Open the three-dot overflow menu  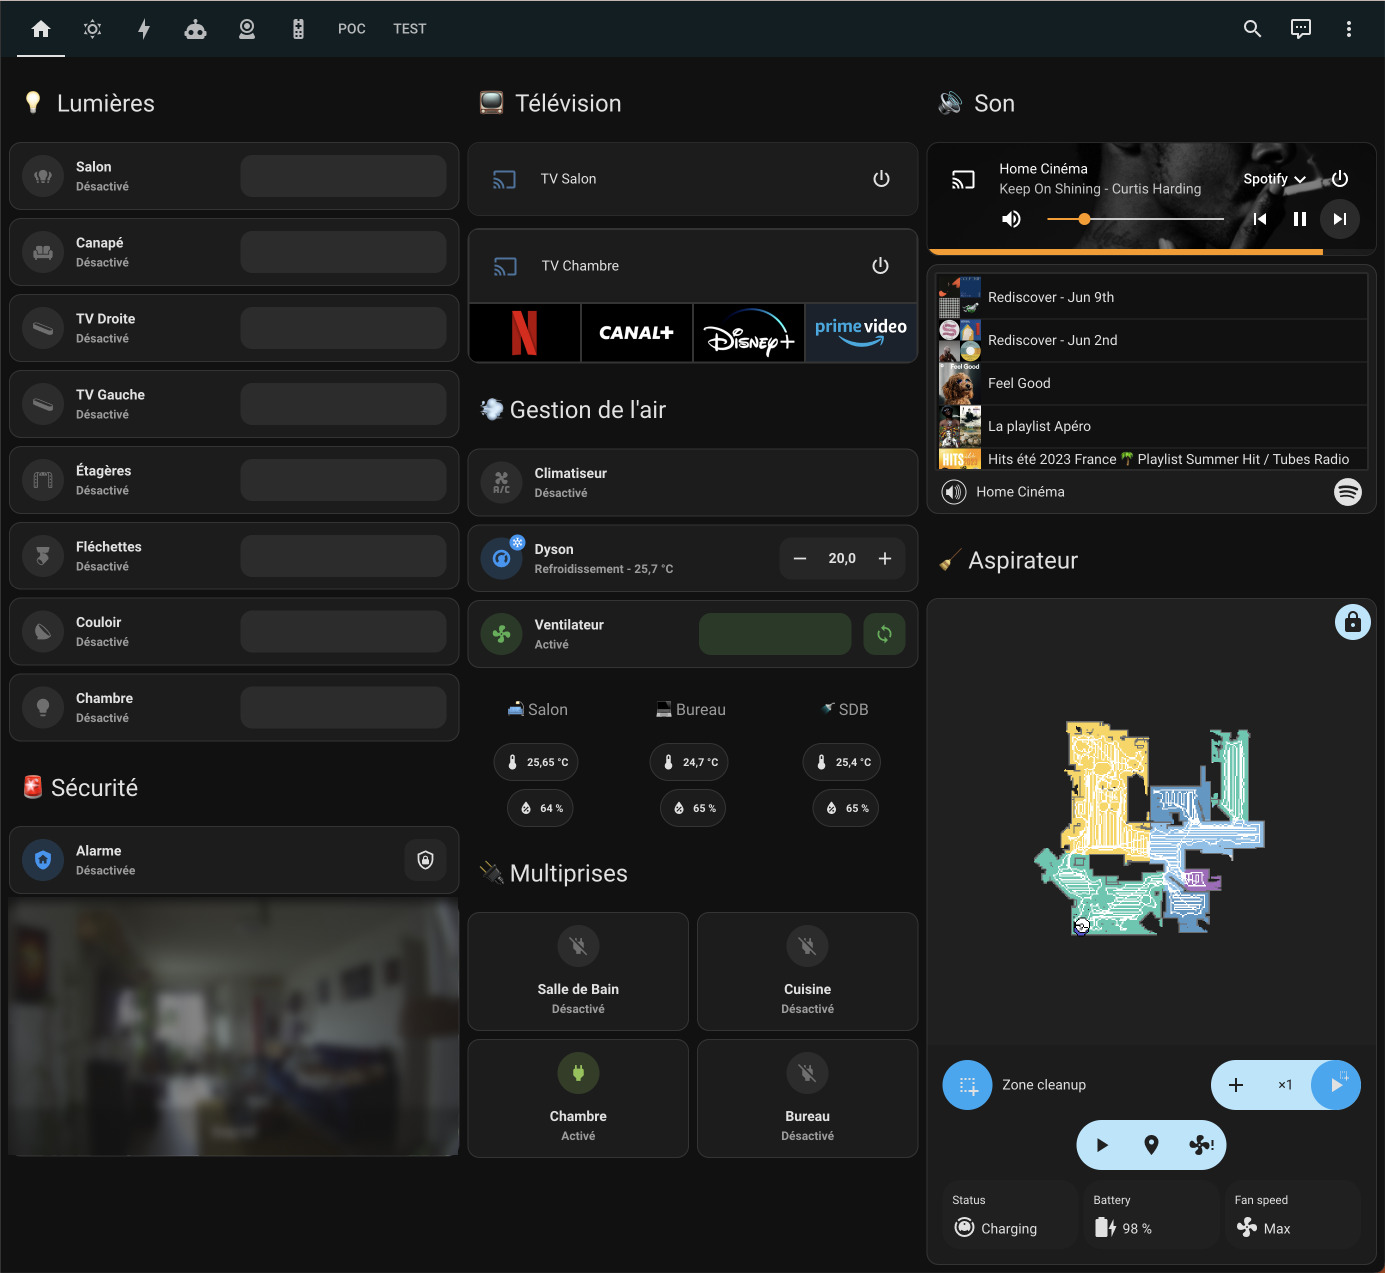(1349, 29)
